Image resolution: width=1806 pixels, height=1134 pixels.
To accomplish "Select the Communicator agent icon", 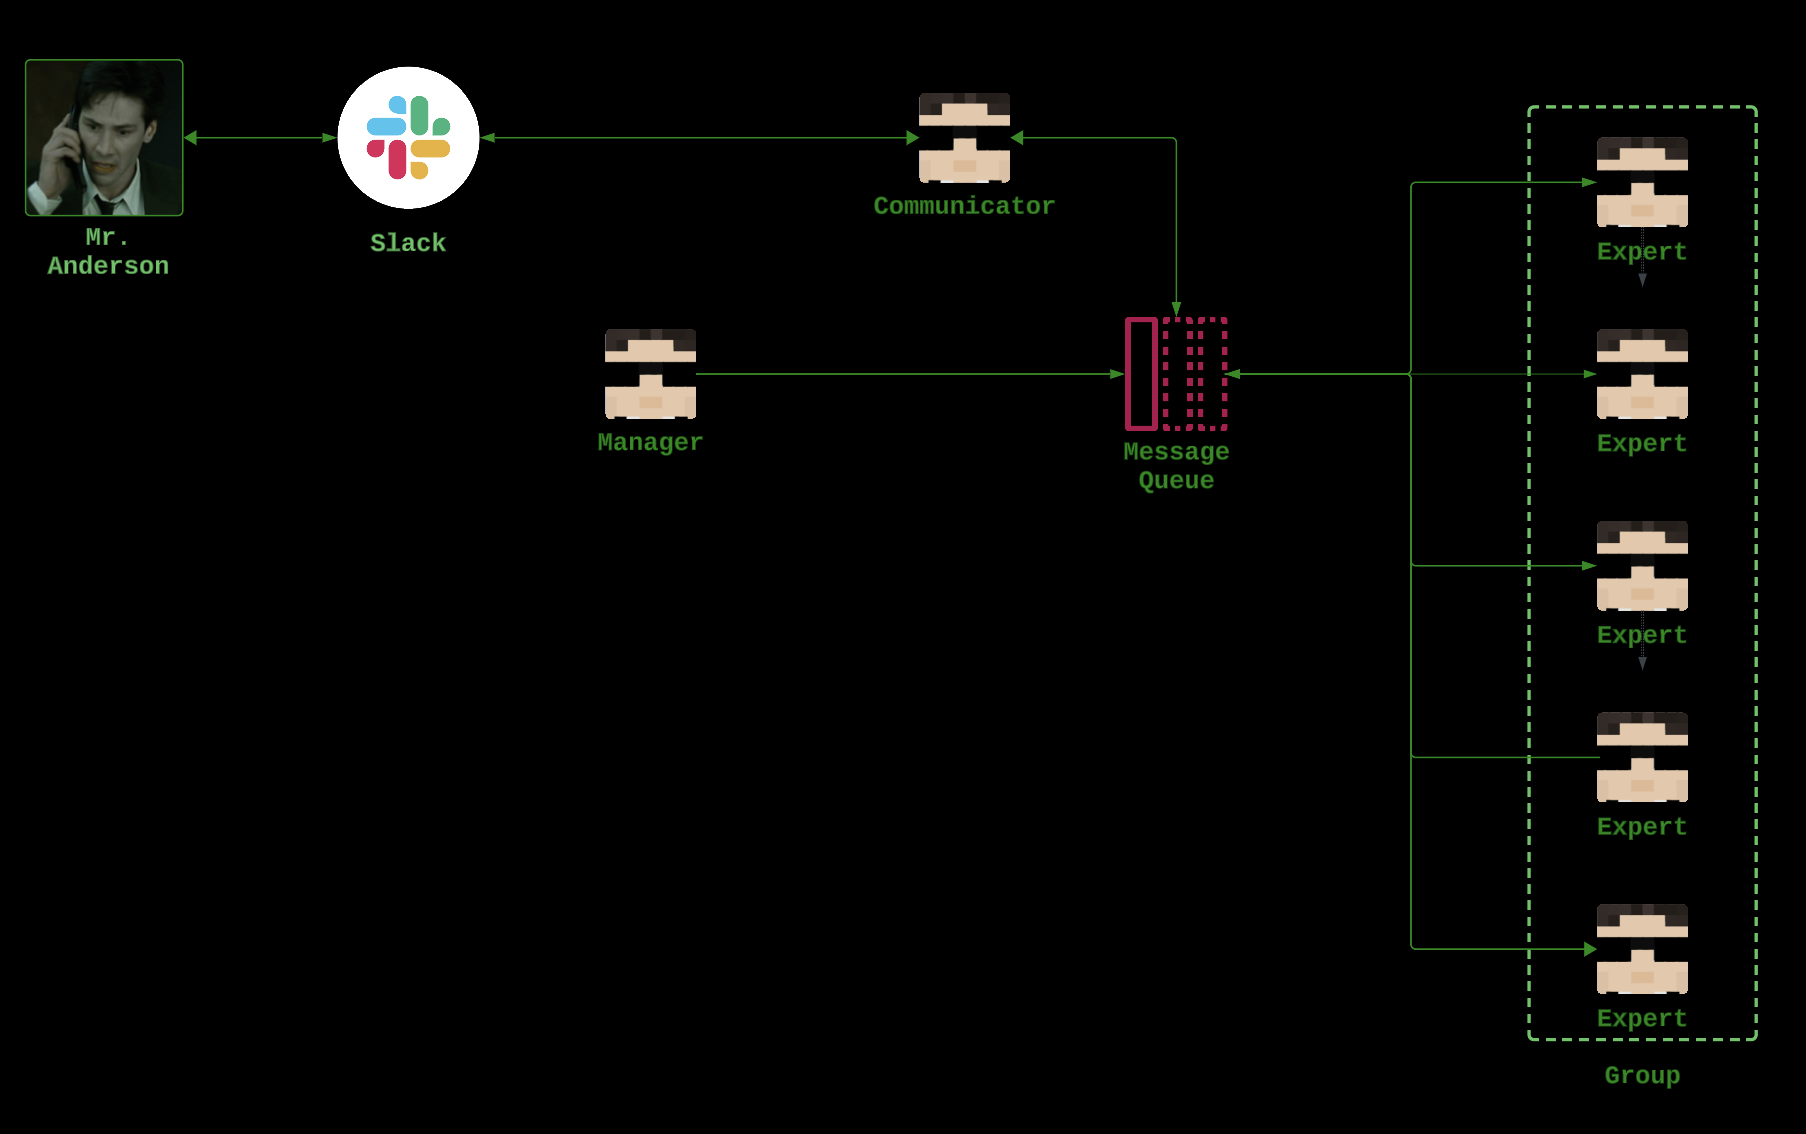I will (964, 138).
